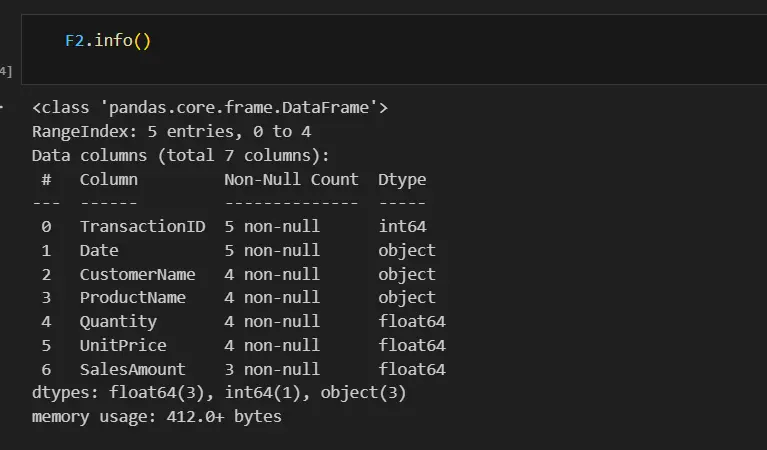Viewport: 767px width, 450px height.
Task: Click the dtypes summary line
Action: 219,393
